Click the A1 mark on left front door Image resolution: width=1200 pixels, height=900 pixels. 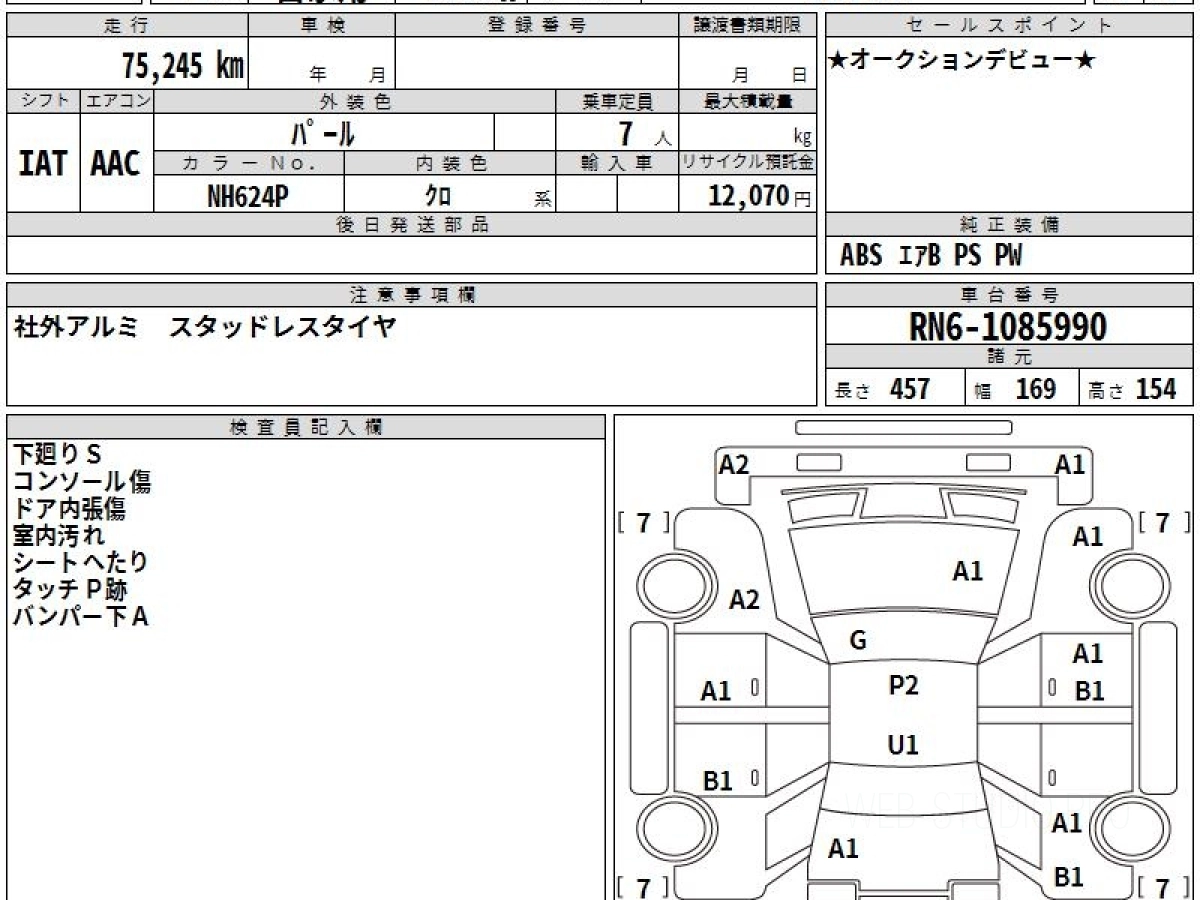(716, 691)
